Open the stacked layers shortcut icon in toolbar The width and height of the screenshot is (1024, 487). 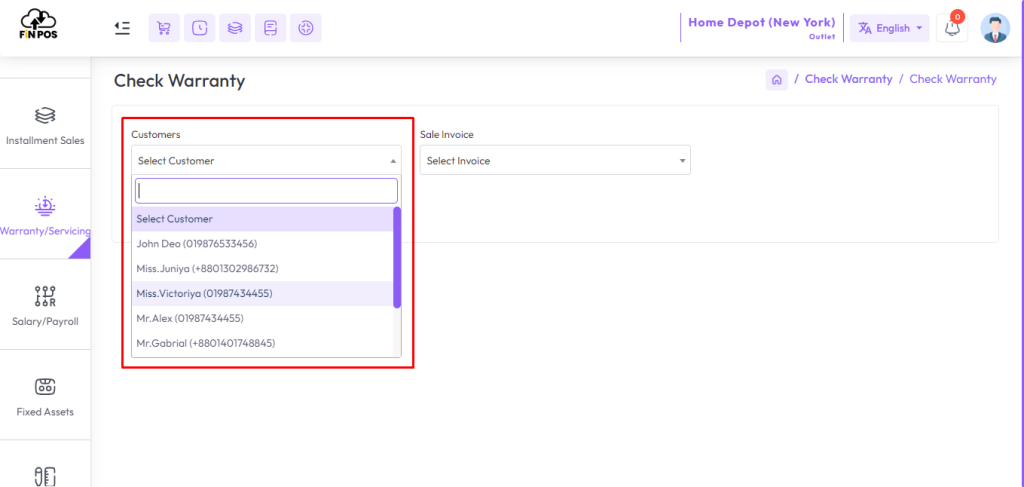point(235,28)
